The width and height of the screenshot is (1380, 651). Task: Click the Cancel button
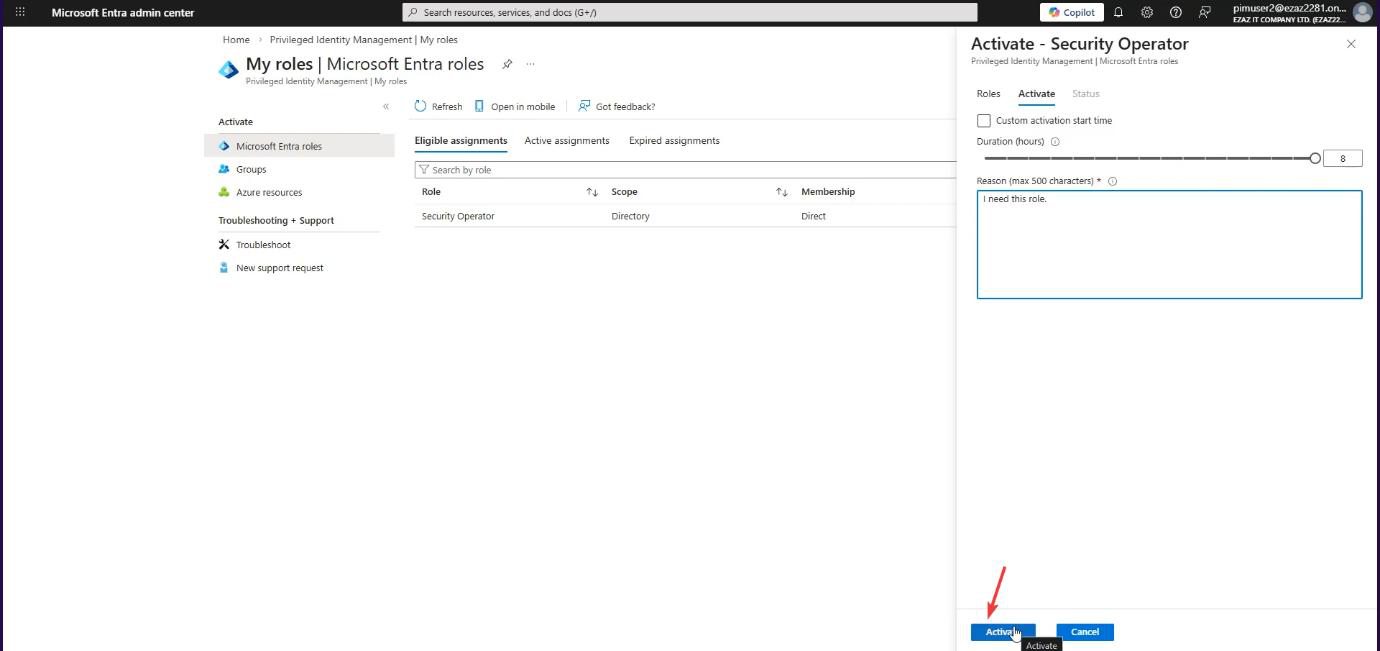[x=1085, y=632]
